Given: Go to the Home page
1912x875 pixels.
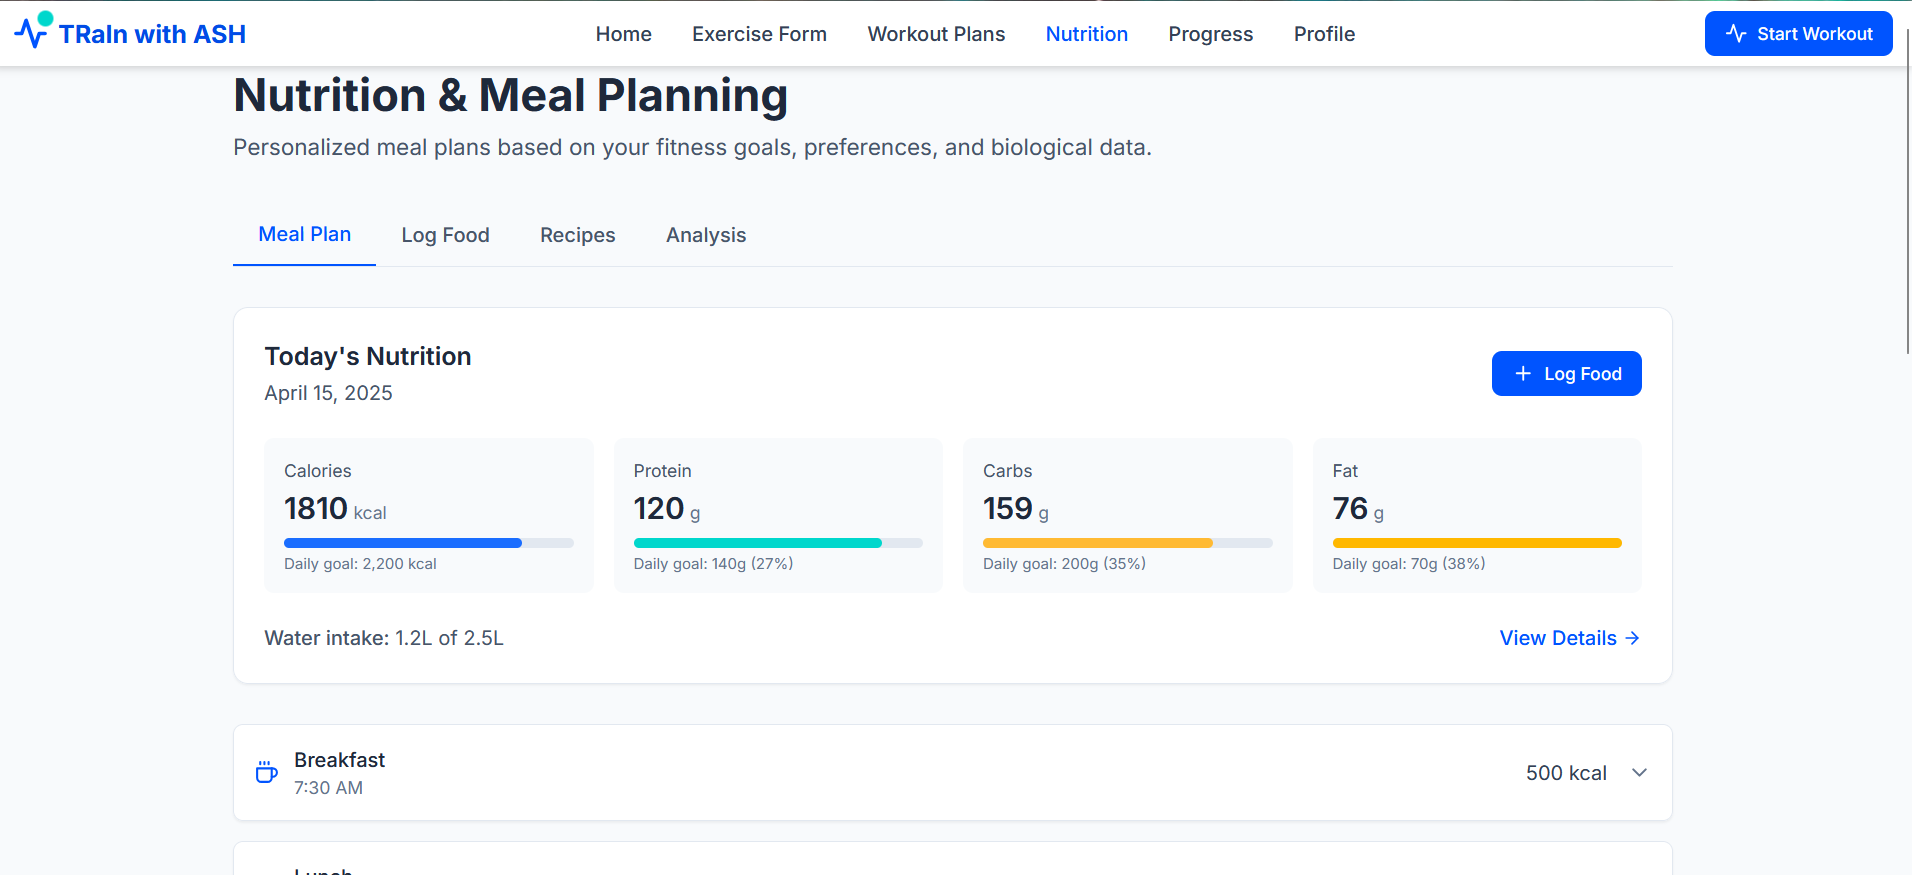Looking at the screenshot, I should click(x=623, y=34).
